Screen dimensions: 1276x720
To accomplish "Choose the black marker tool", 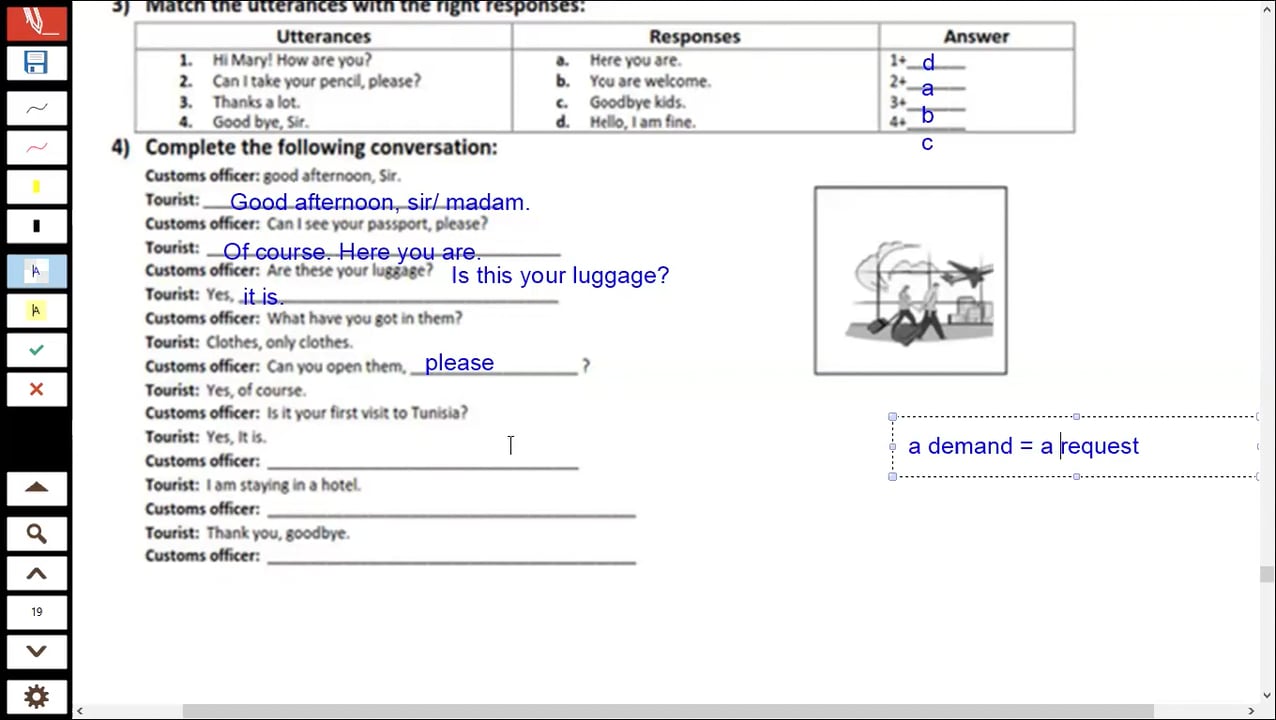I will coord(36,226).
